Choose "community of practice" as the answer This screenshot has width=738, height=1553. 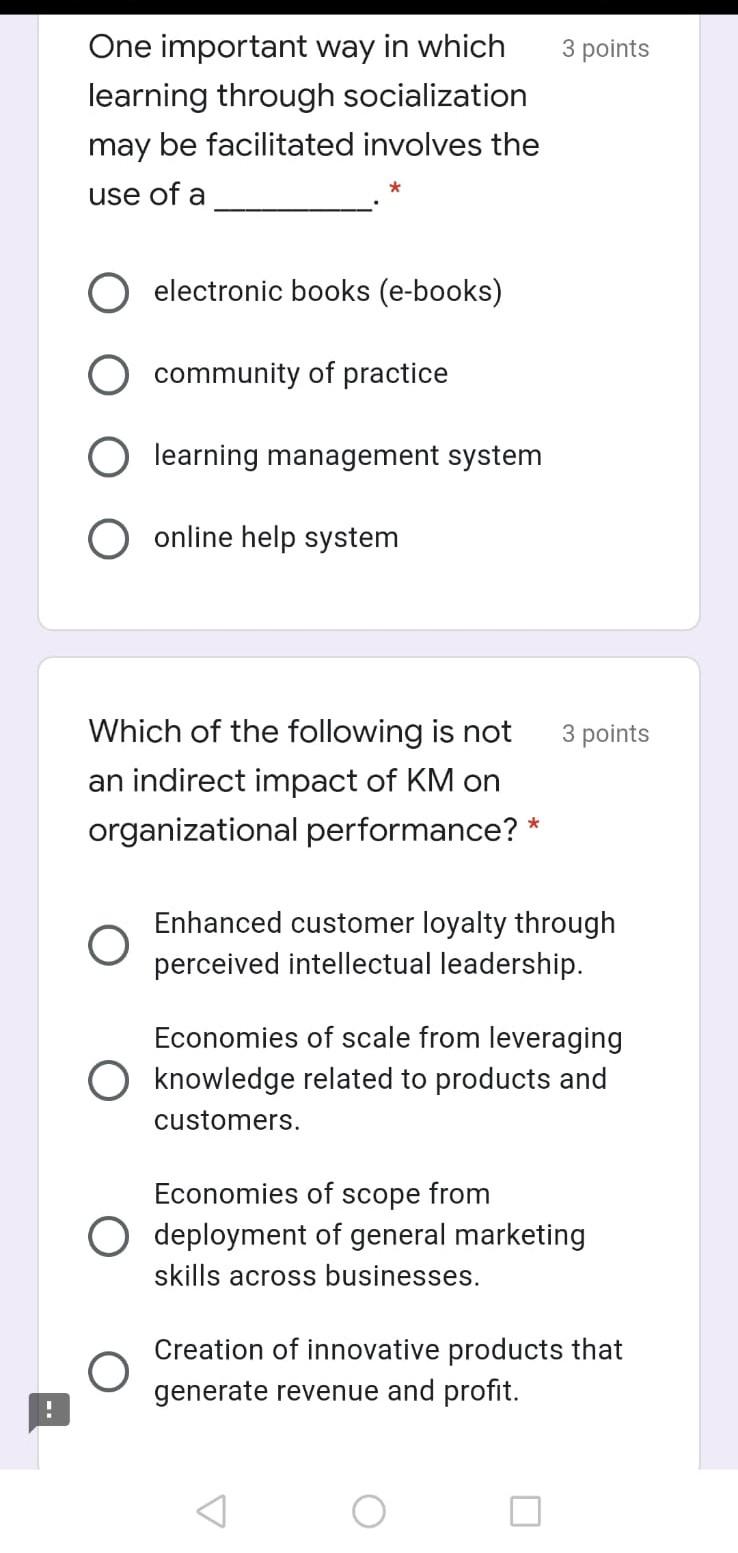tap(108, 374)
